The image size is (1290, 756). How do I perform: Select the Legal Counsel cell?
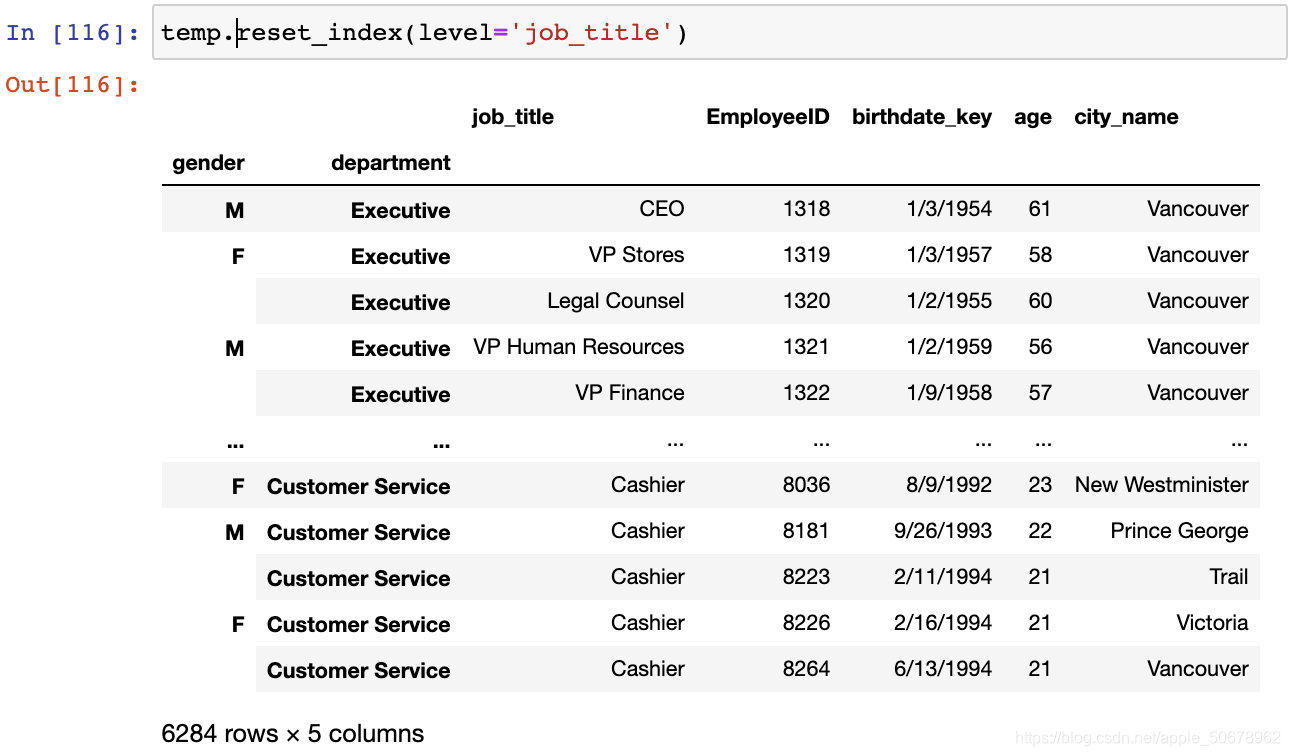[616, 301]
